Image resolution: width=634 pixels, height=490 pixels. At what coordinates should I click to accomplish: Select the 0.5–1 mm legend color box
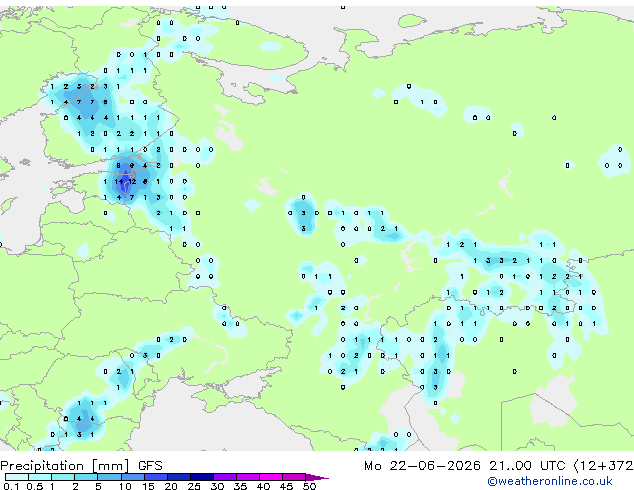coord(40,477)
